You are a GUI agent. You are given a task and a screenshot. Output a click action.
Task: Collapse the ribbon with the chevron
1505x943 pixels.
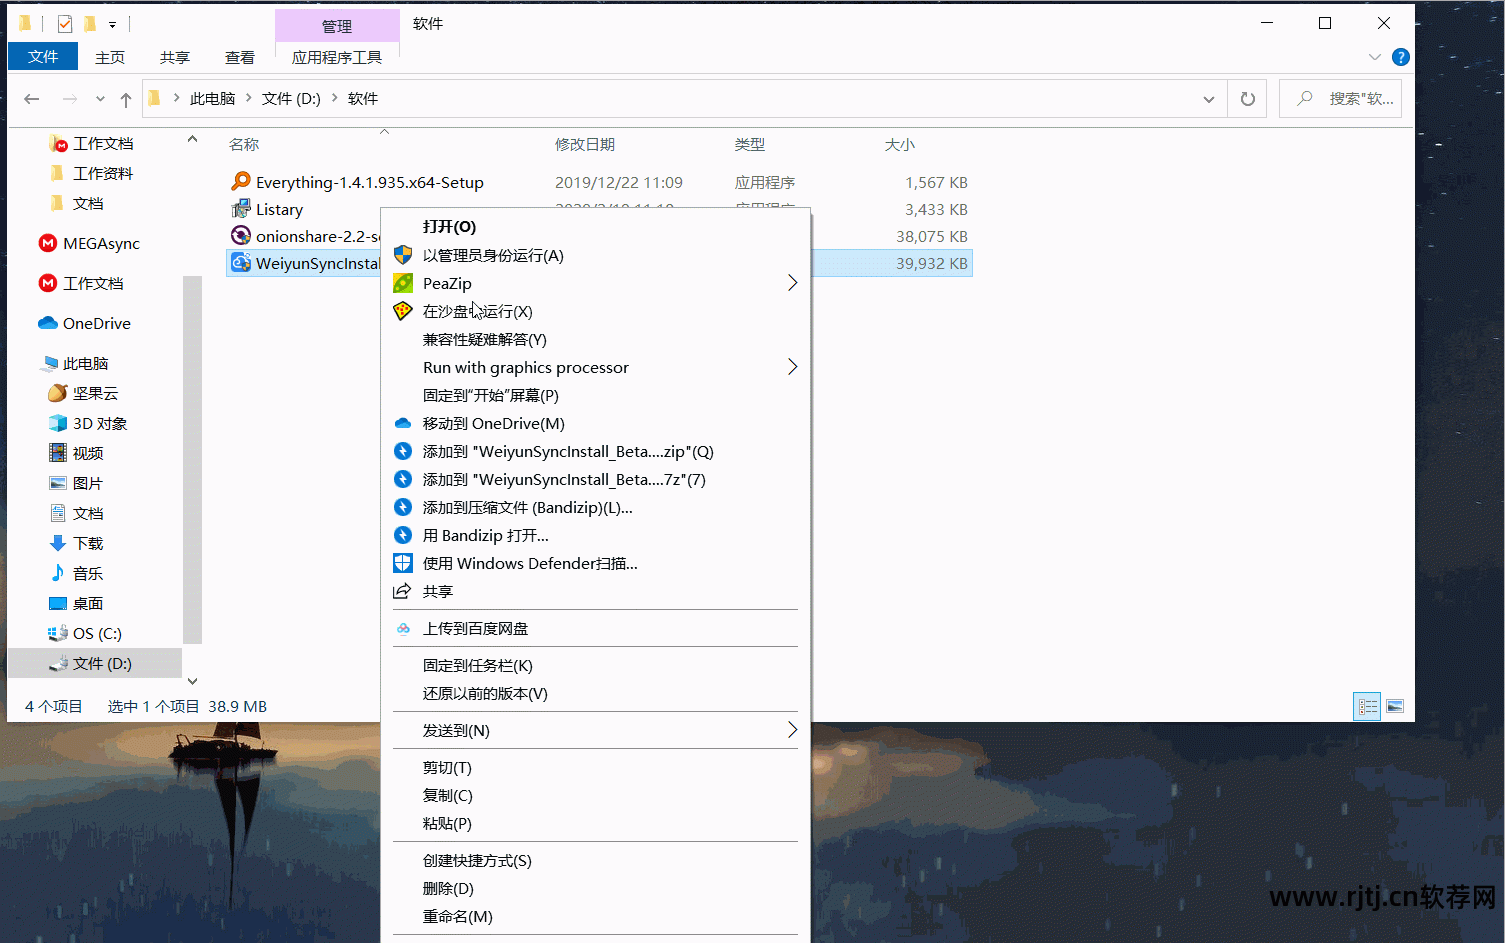(x=1375, y=57)
